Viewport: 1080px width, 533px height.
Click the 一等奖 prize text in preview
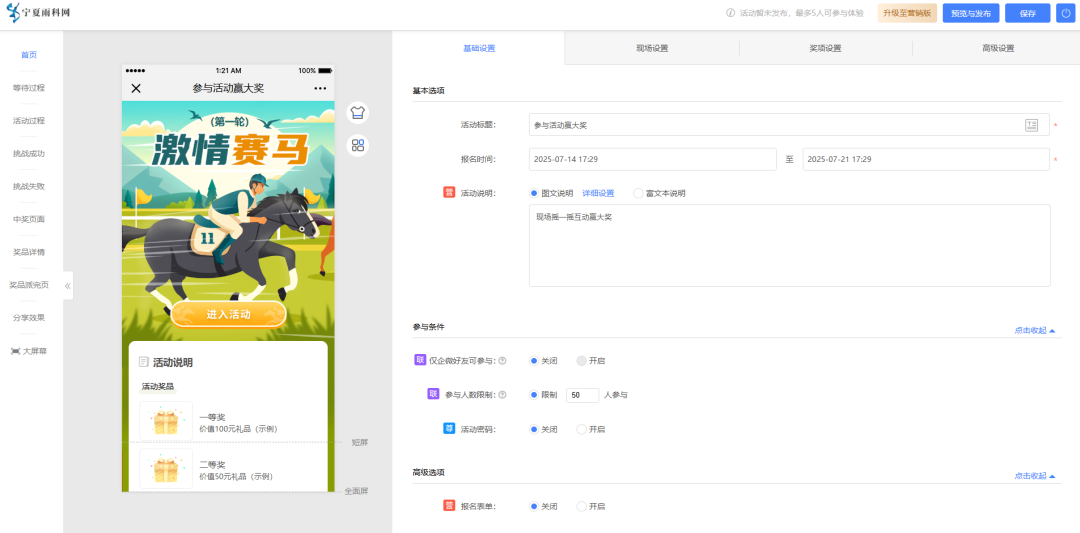(211, 417)
